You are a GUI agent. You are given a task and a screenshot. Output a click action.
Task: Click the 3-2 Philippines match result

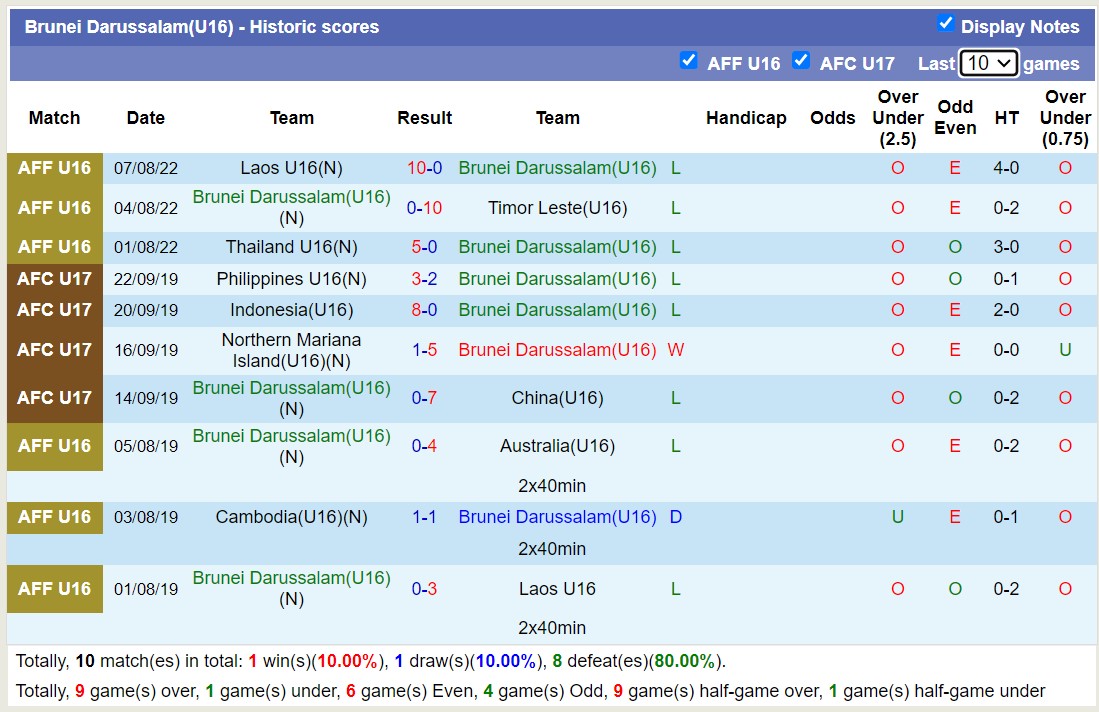(424, 279)
